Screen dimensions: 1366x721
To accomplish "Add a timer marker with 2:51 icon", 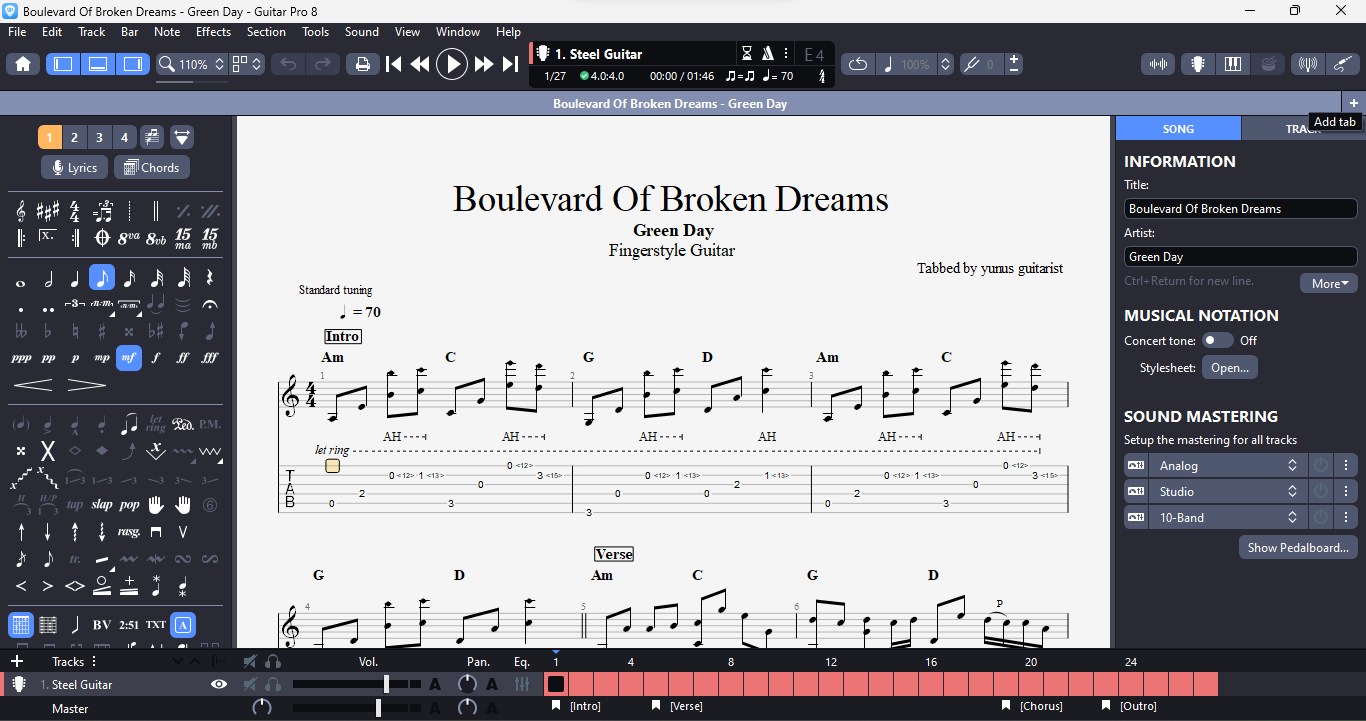I will click(129, 625).
